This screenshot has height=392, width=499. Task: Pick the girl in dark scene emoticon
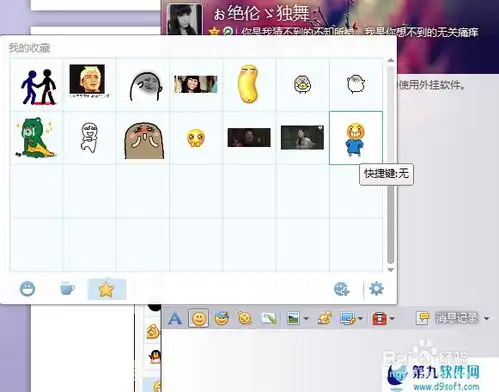click(x=302, y=137)
